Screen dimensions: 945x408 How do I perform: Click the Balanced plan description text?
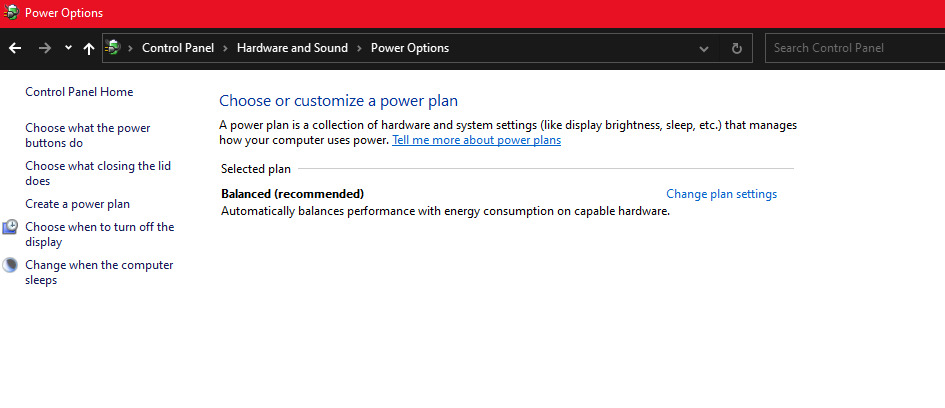[445, 212]
